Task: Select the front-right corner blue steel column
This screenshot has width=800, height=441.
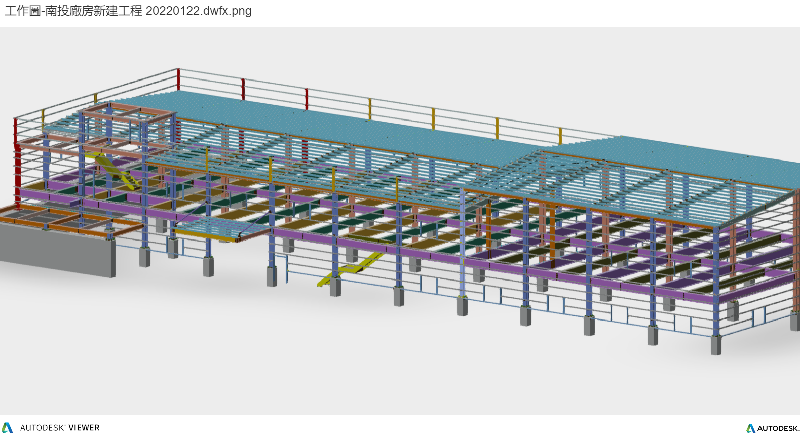Action: (x=716, y=310)
